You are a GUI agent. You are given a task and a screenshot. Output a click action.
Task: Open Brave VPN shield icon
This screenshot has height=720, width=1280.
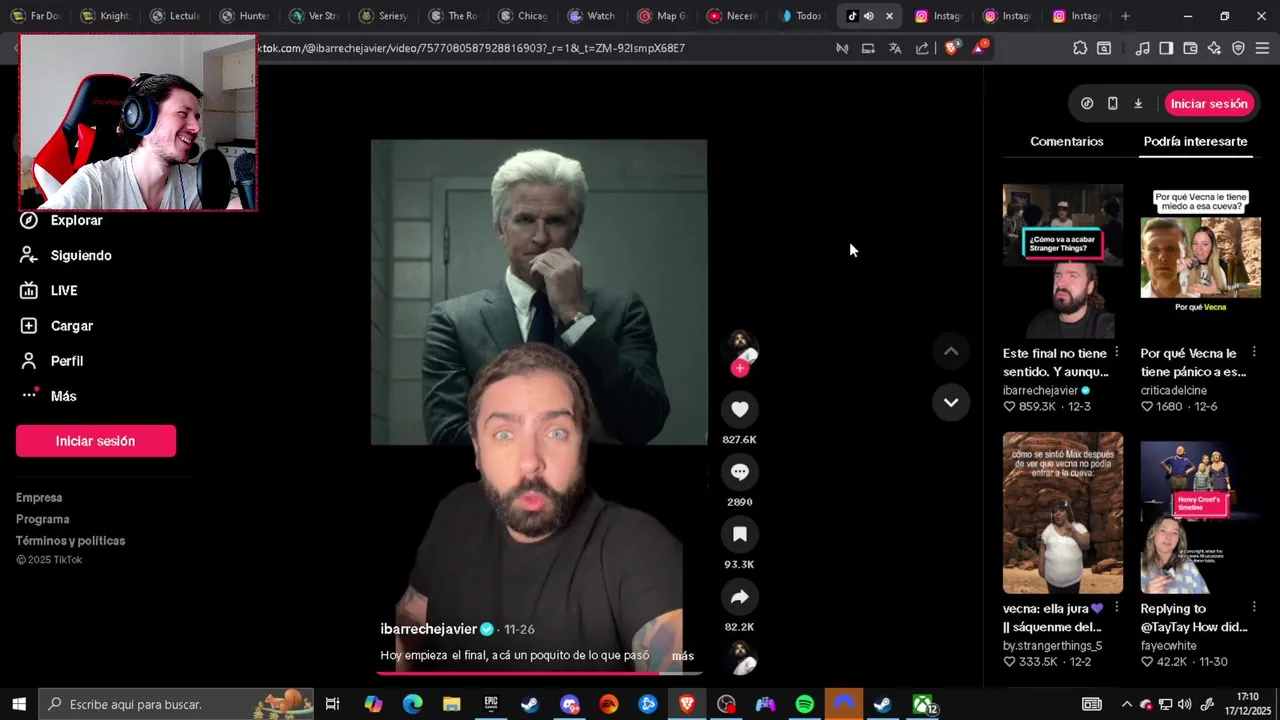[x=1238, y=48]
